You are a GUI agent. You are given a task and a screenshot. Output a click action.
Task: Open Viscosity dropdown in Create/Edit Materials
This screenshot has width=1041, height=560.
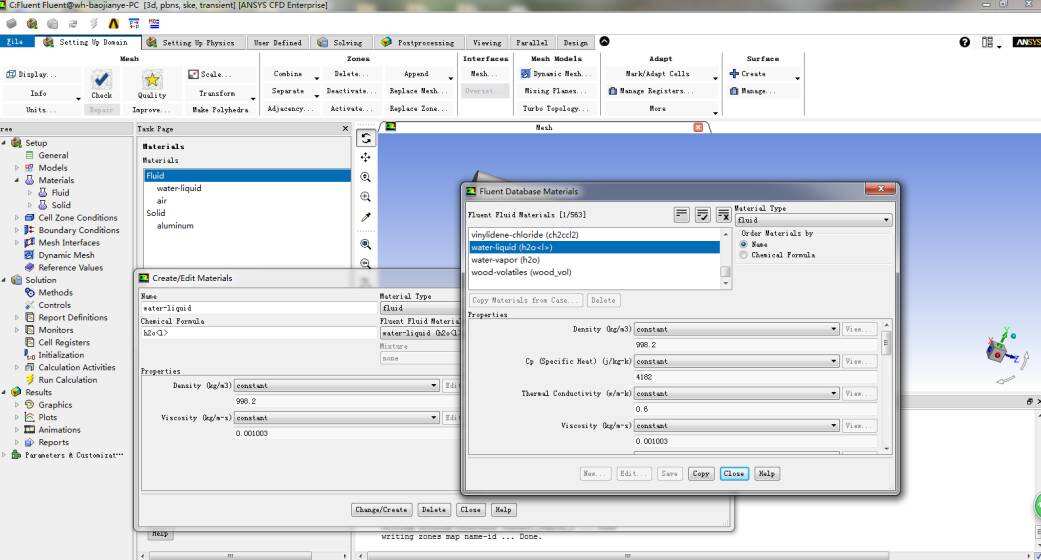(x=337, y=418)
